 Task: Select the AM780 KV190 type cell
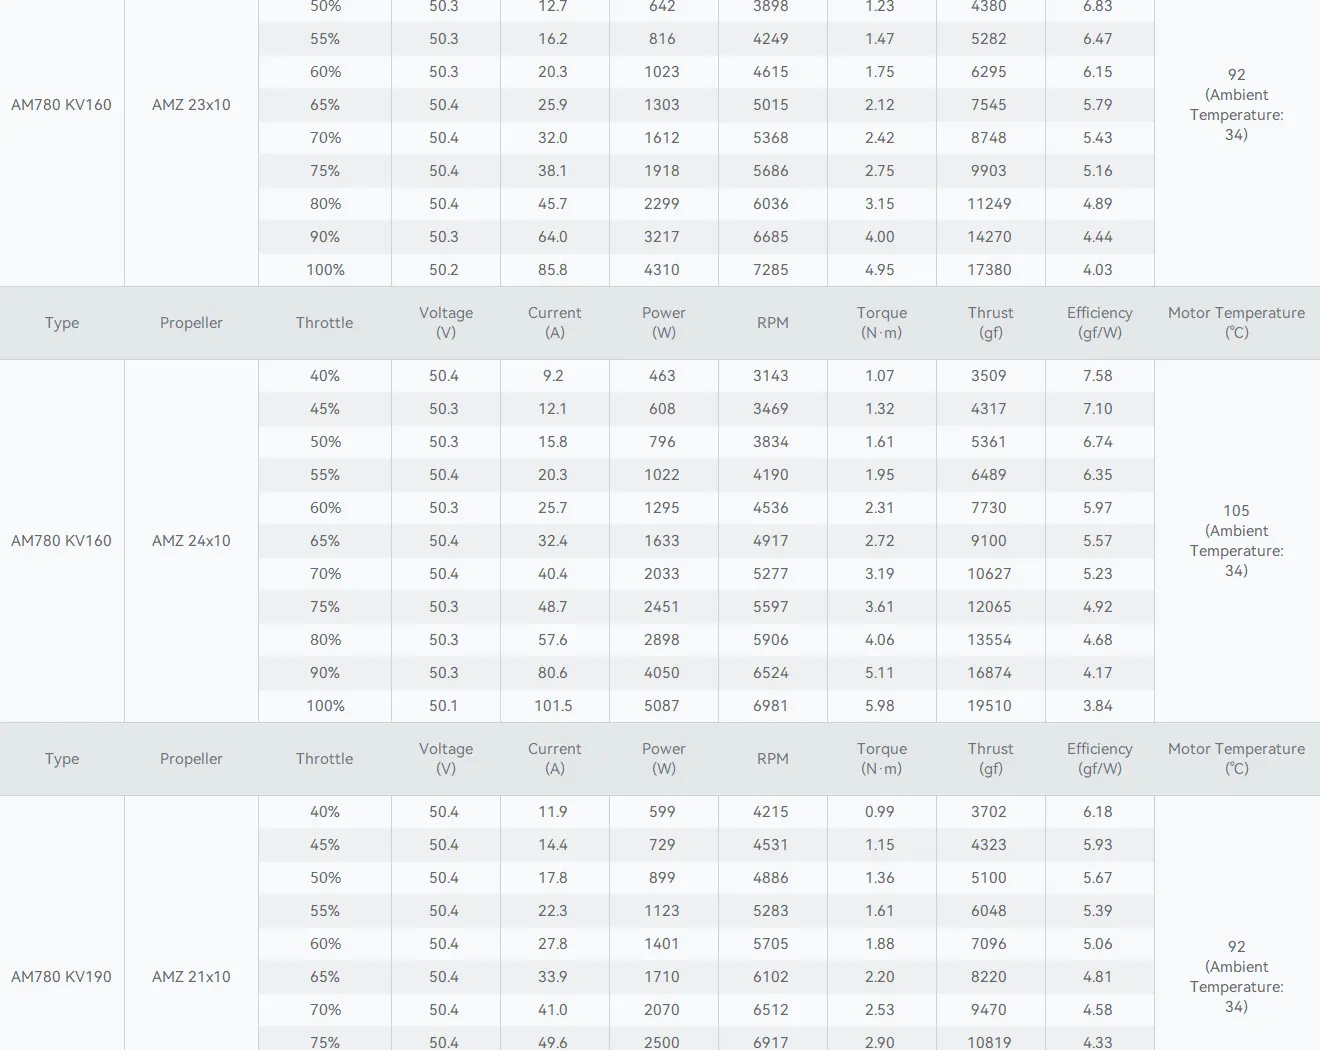click(61, 976)
